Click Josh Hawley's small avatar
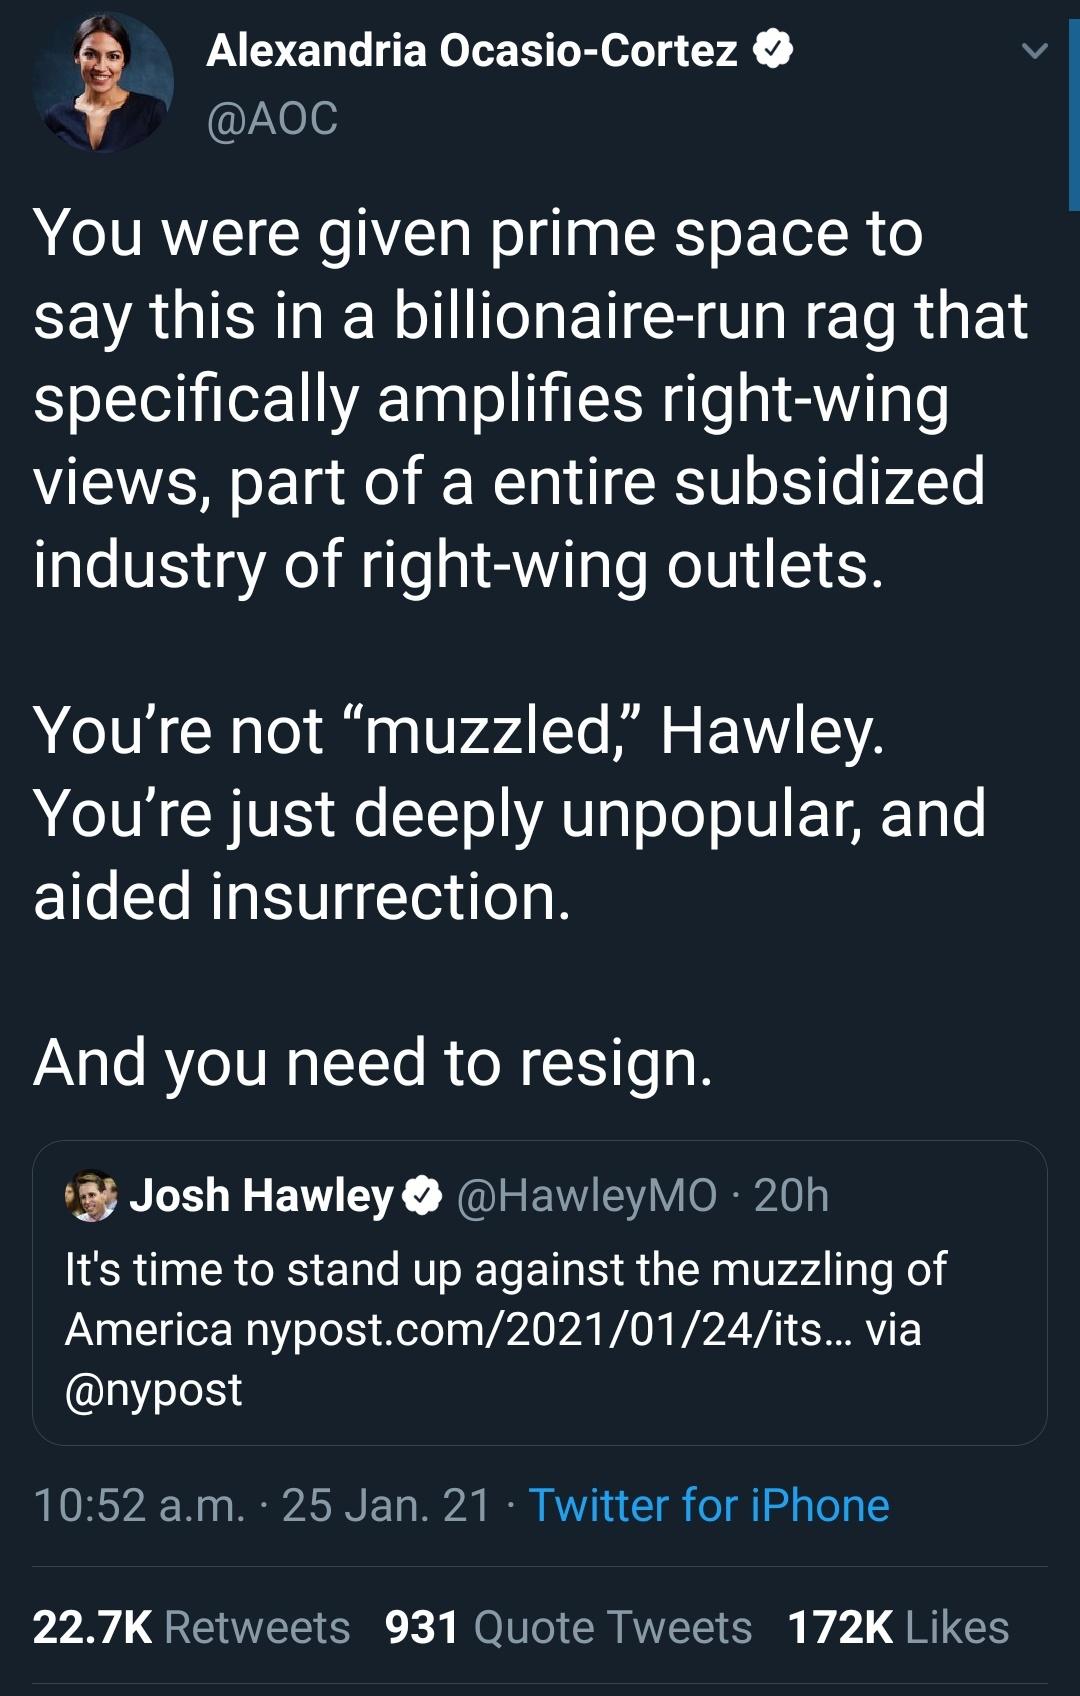Image resolution: width=1080 pixels, height=1696 pixels. 91,1196
